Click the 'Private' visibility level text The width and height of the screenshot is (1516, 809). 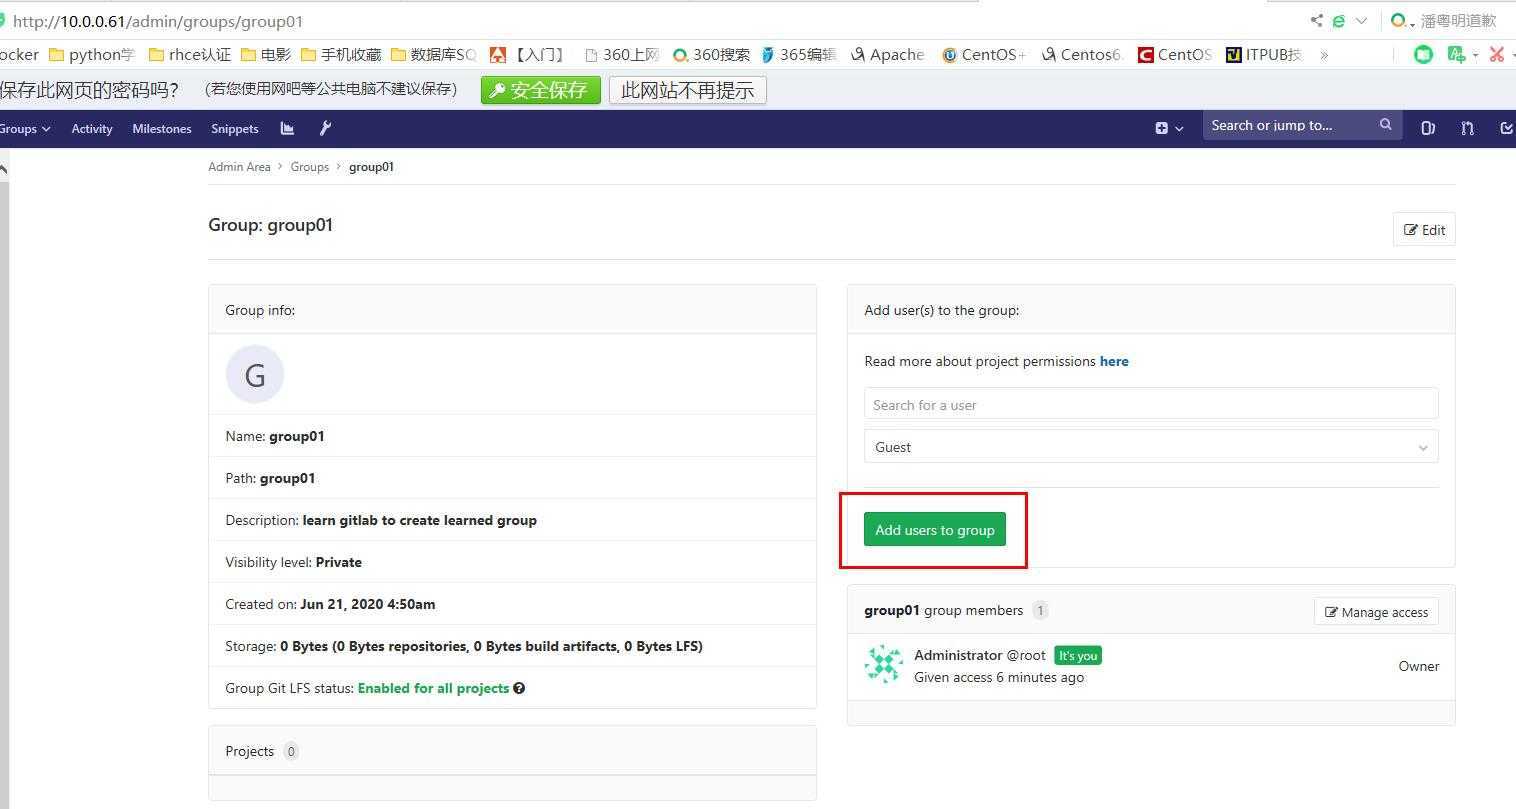(x=339, y=562)
